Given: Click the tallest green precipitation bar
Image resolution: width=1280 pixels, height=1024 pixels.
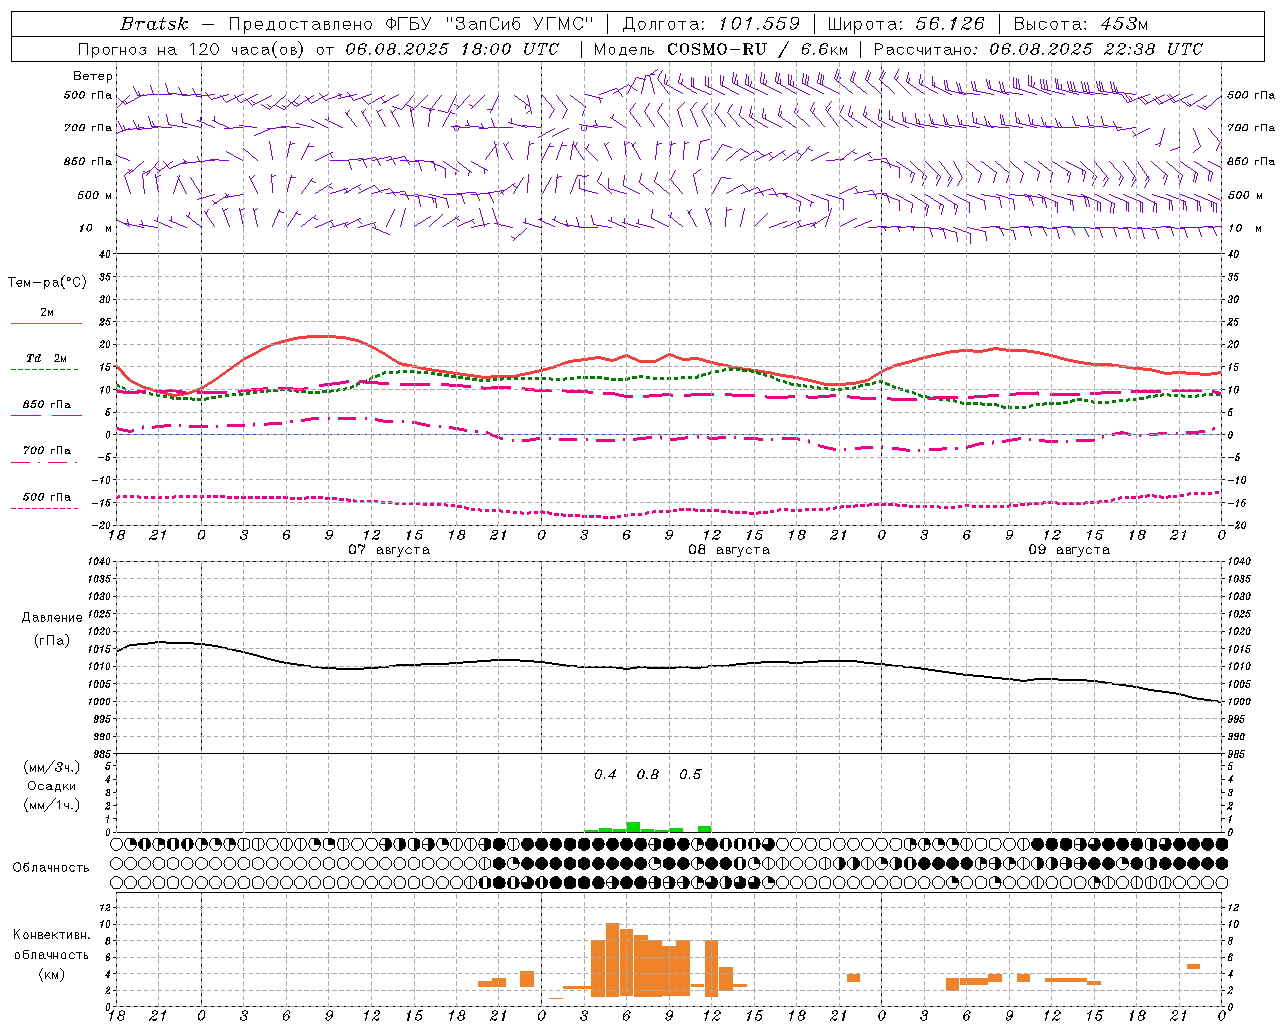Looking at the screenshot, I should coord(633,827).
